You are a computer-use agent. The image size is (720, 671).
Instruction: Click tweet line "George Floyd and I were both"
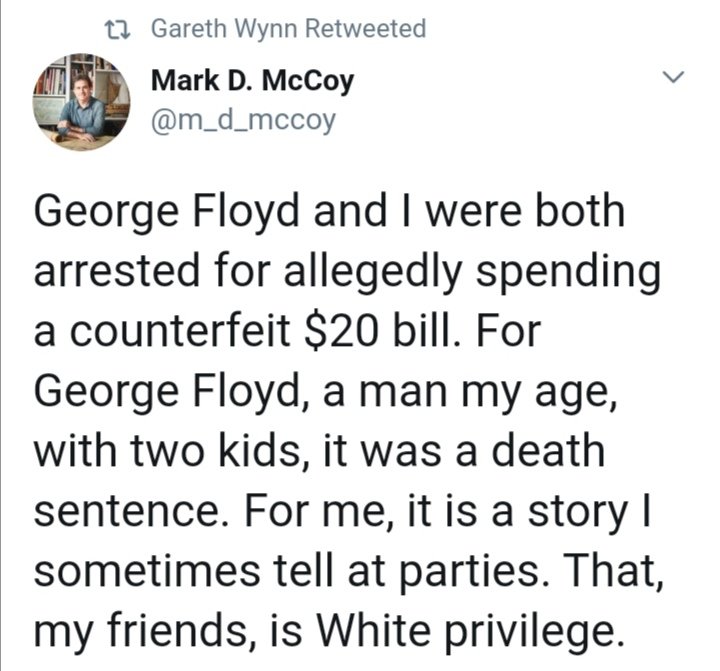[x=329, y=212]
